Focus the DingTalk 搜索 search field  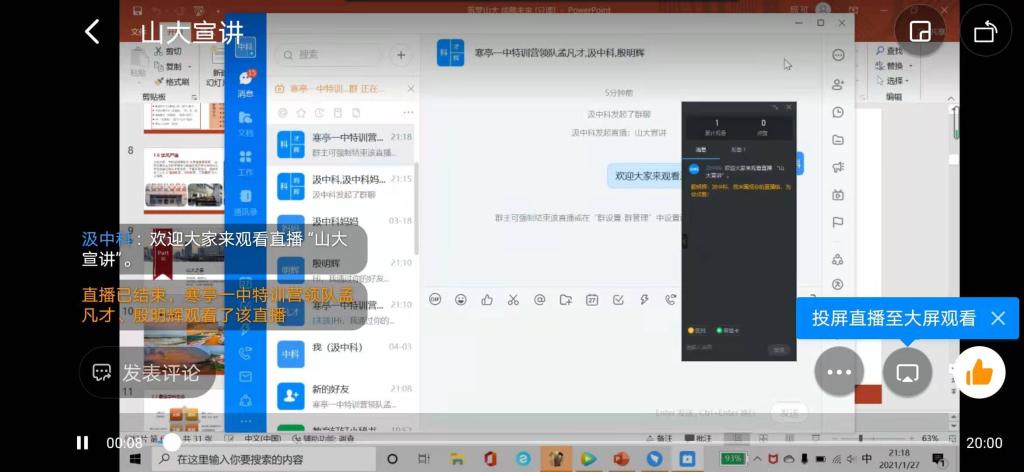(x=330, y=55)
